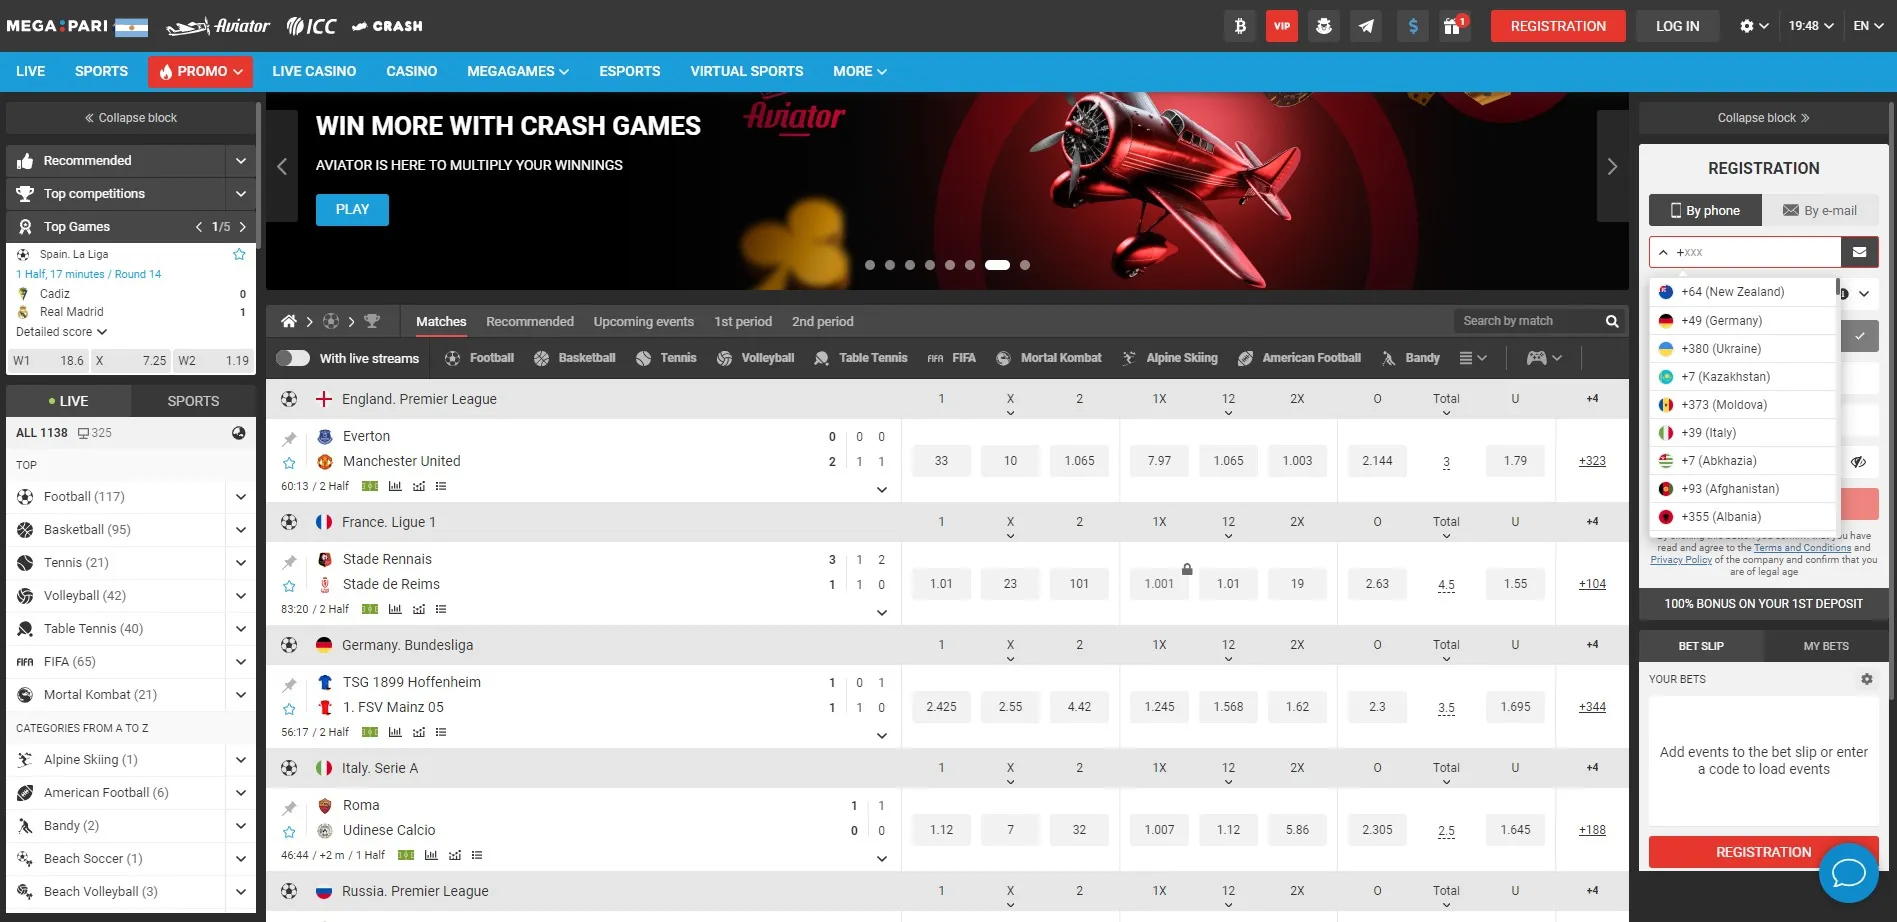Open the Terms and Conditions link

tap(1802, 547)
